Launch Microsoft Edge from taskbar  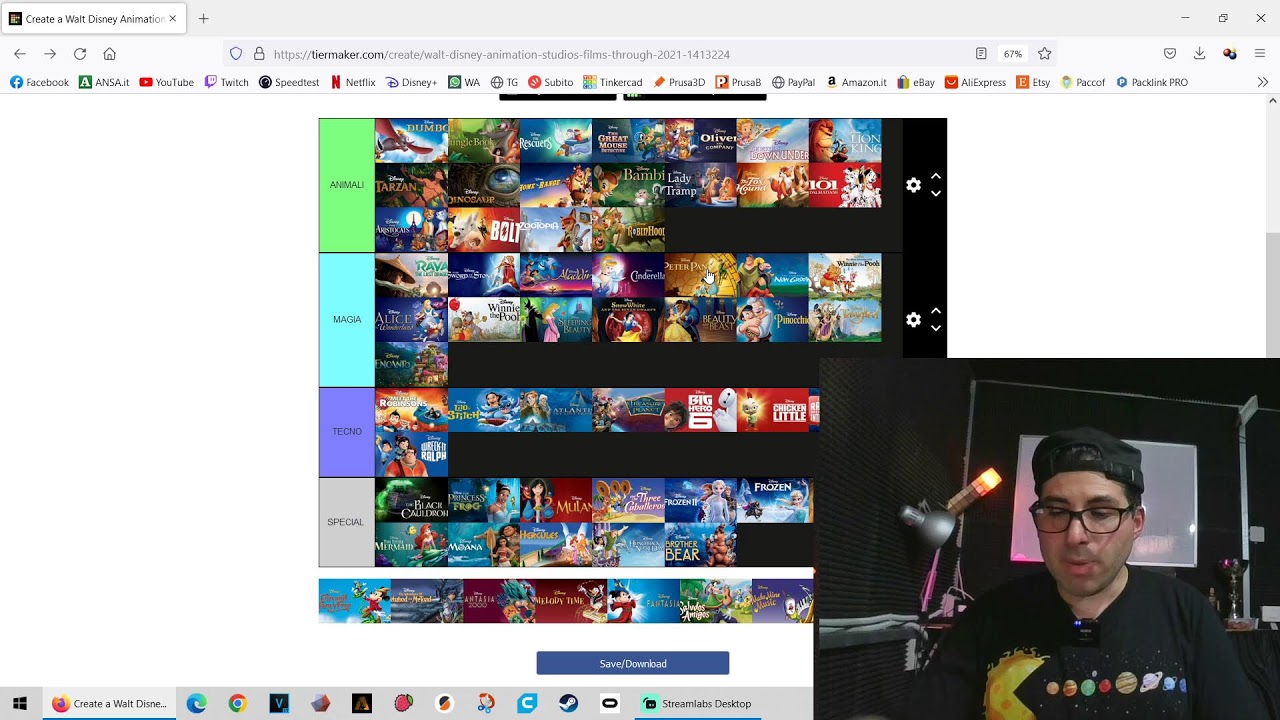197,704
